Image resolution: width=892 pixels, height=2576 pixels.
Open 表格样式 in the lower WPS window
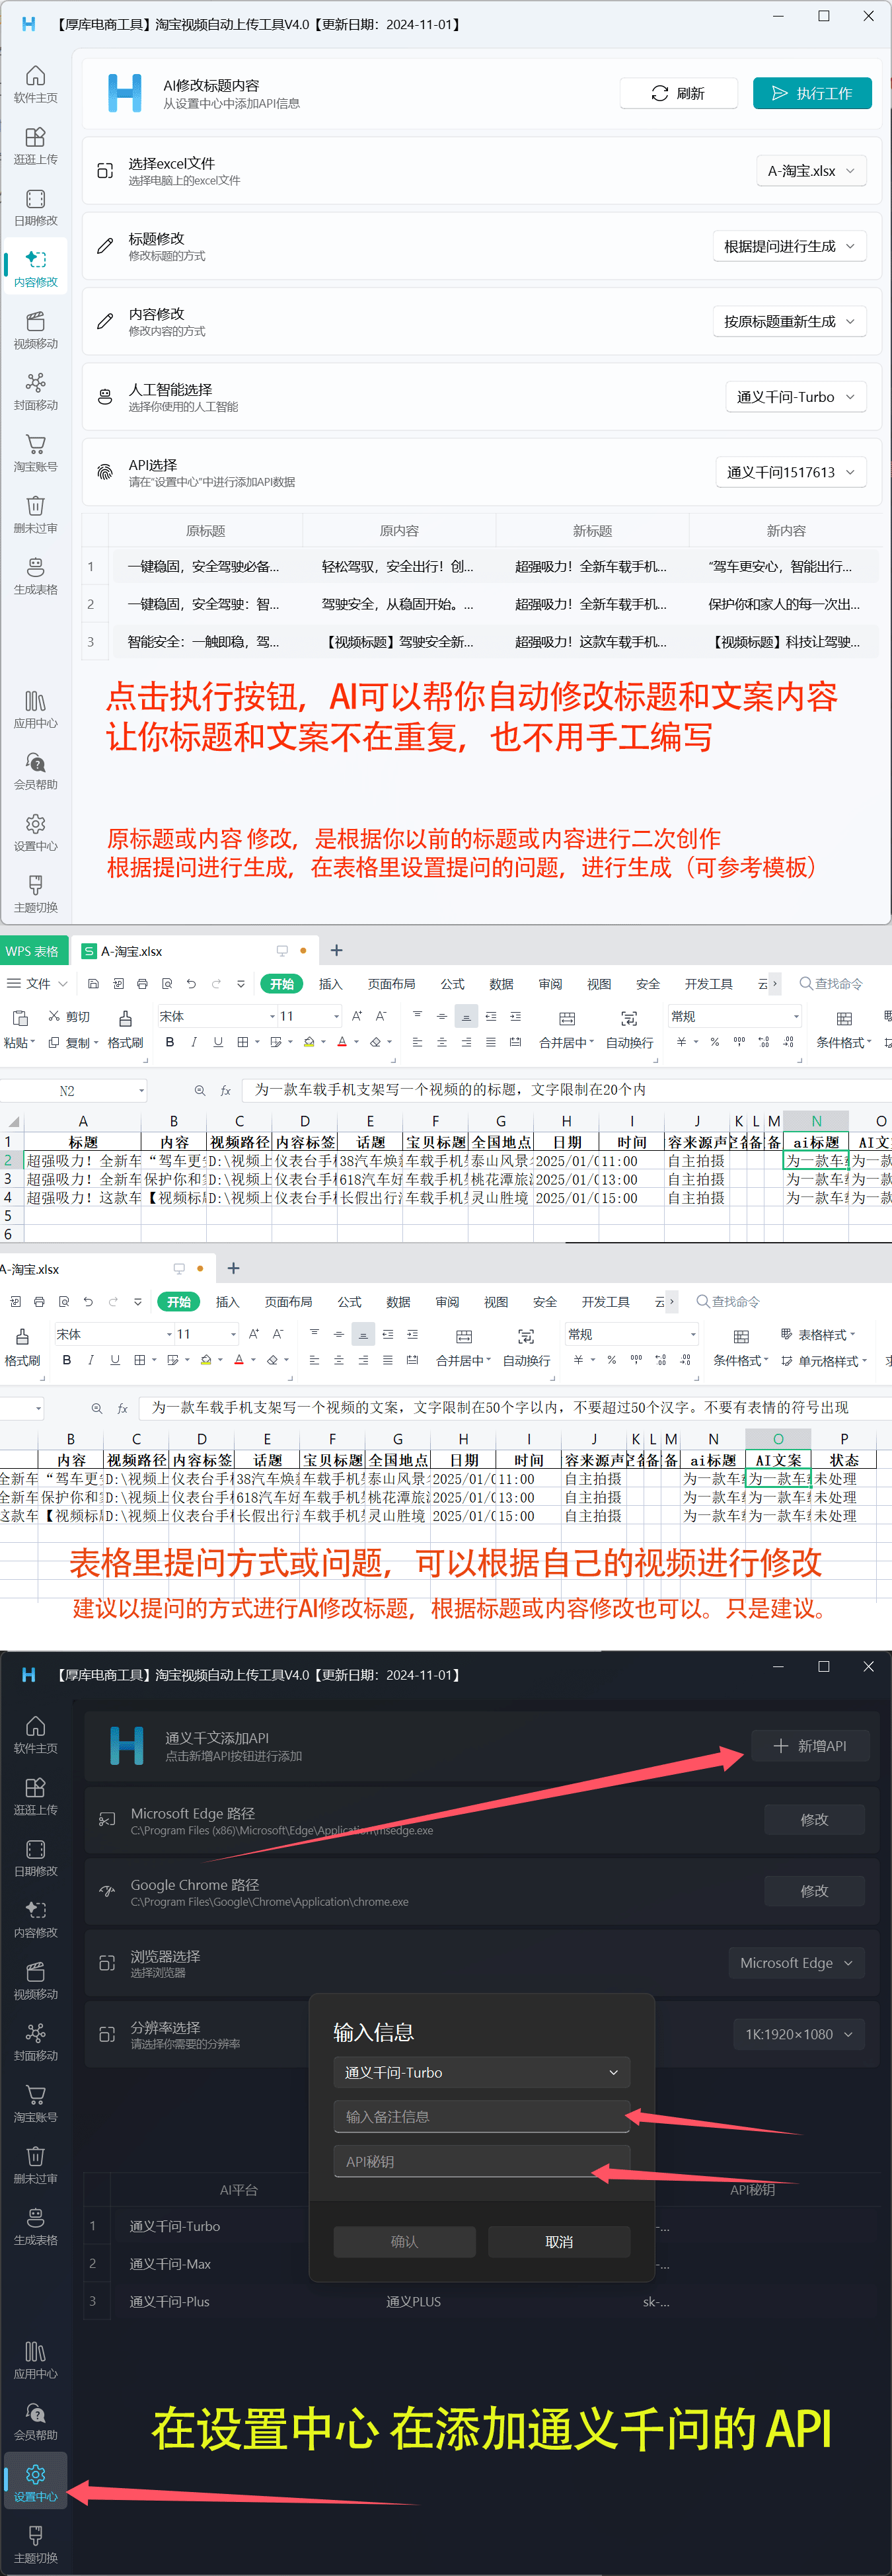click(x=817, y=1334)
